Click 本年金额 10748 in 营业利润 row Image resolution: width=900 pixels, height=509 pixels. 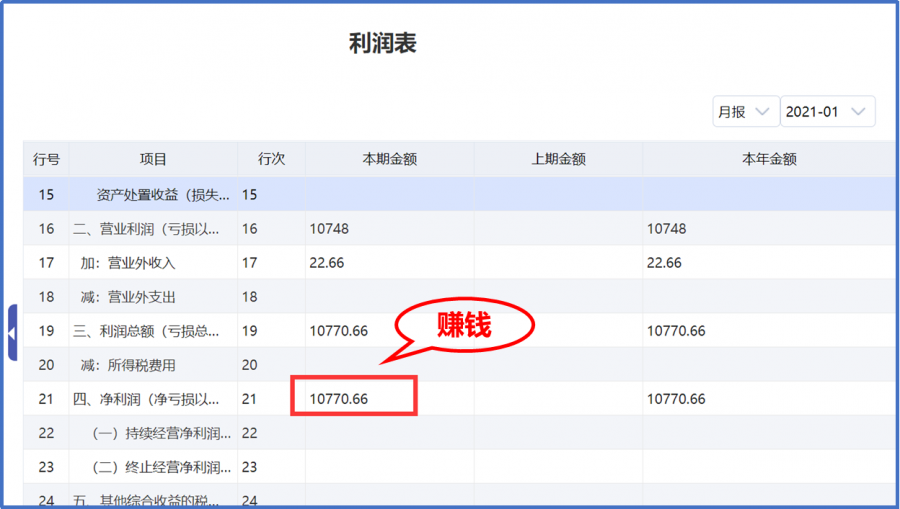click(667, 229)
